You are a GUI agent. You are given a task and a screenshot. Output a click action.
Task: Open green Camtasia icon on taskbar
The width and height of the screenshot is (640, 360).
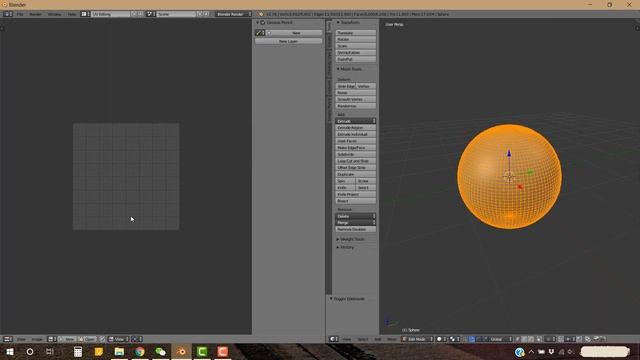pos(202,351)
